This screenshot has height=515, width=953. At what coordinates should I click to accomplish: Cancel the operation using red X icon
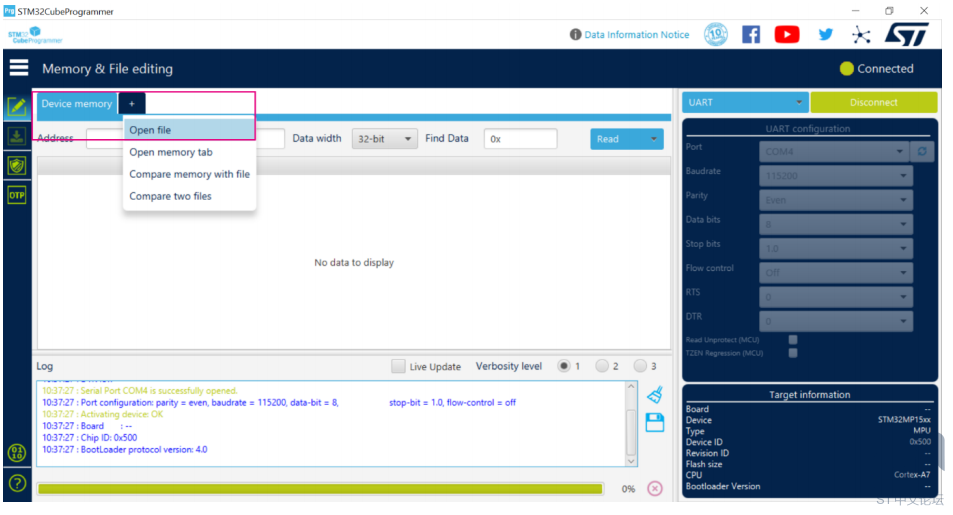(655, 488)
